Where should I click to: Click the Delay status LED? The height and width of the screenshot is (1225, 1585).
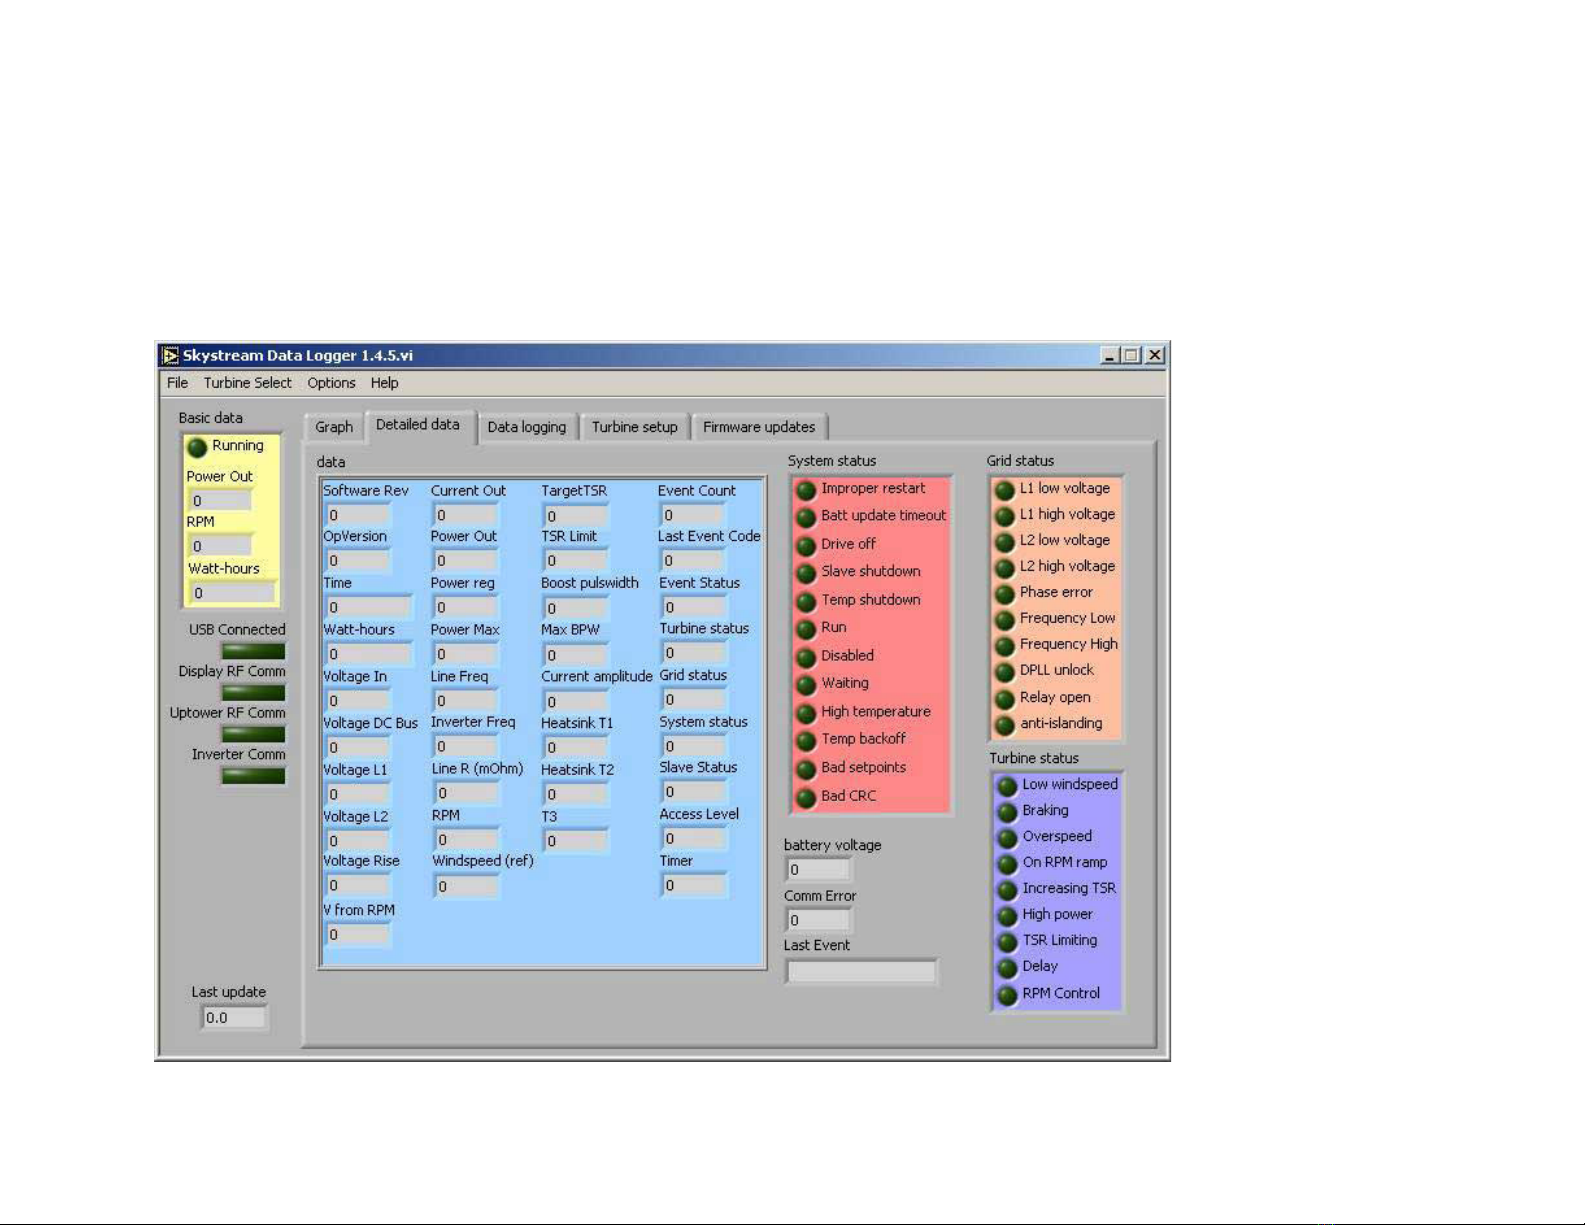1007,968
